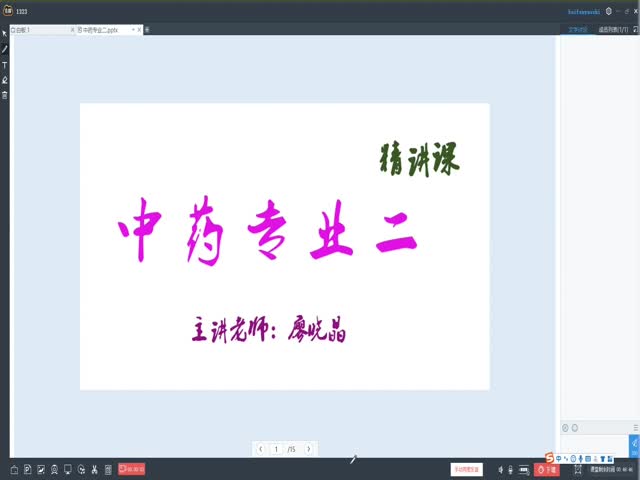Click the username in title bar
The height and width of the screenshot is (480, 640).
pos(584,11)
